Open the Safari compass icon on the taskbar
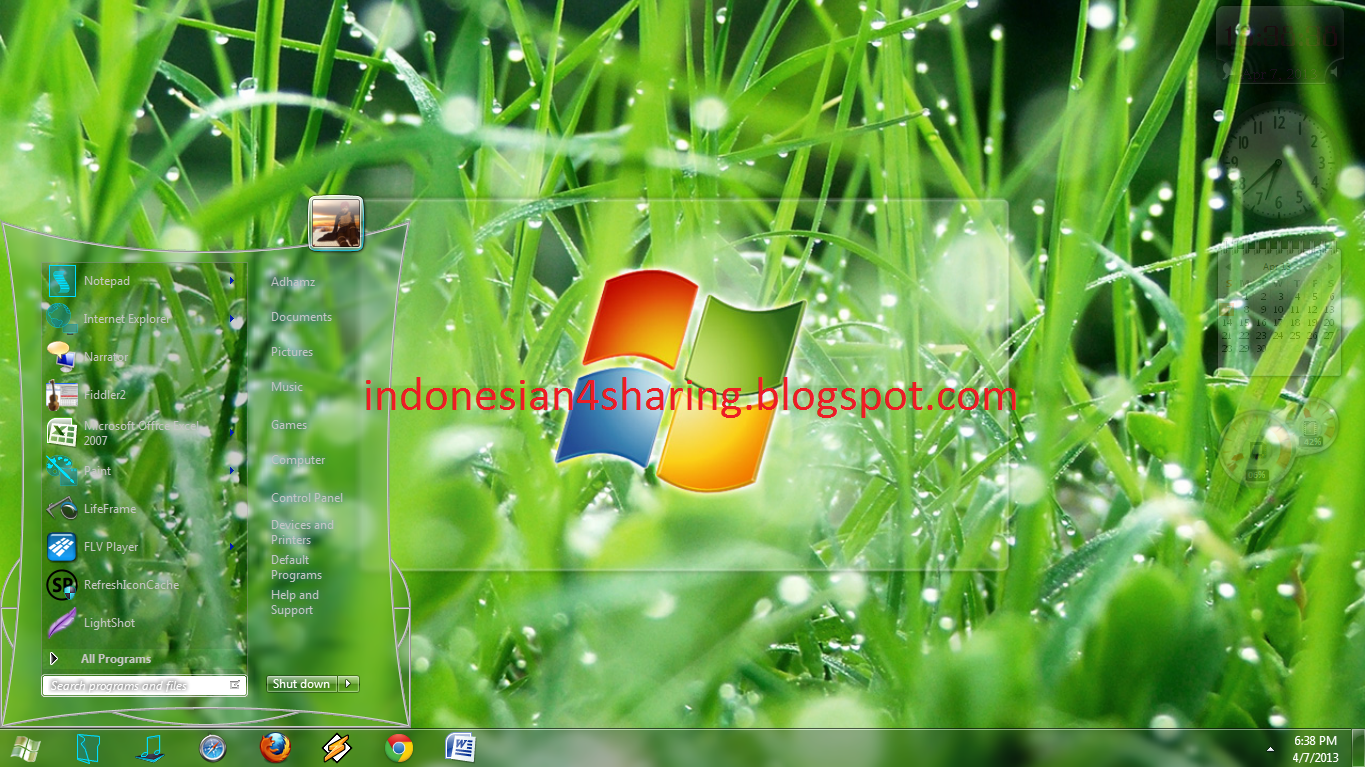 [213, 748]
